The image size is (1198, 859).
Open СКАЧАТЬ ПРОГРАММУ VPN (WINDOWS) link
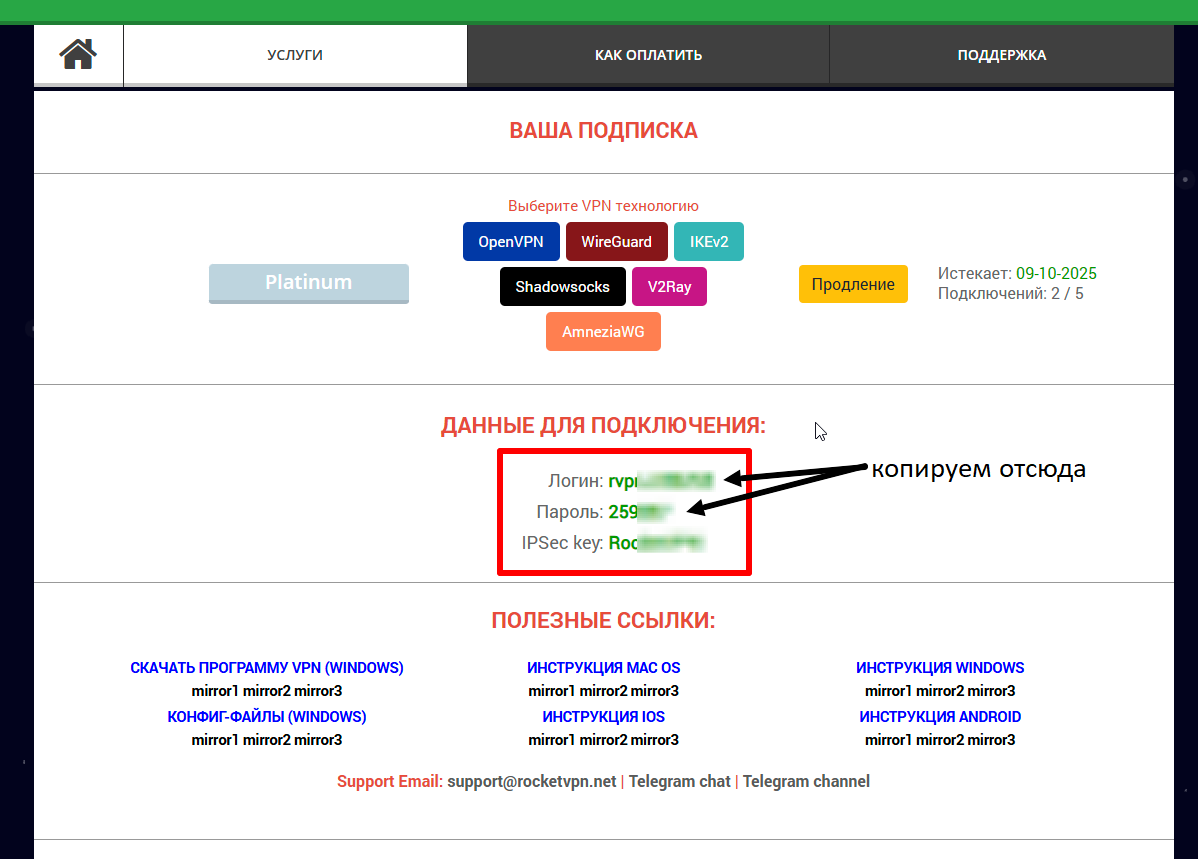point(267,668)
